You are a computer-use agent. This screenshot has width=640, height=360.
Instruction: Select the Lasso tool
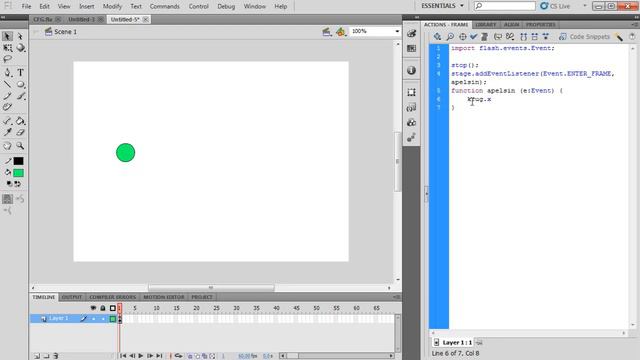click(7, 60)
